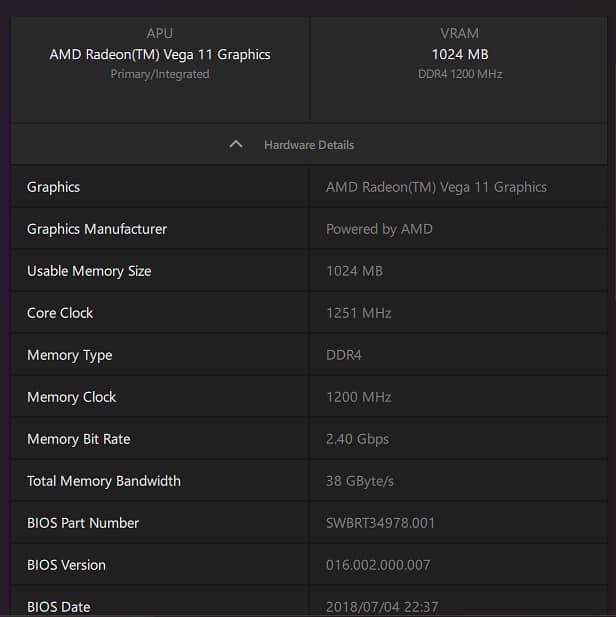The width and height of the screenshot is (616, 617).
Task: Select the 'SWBRT34978.001' value
Action: pos(380,523)
